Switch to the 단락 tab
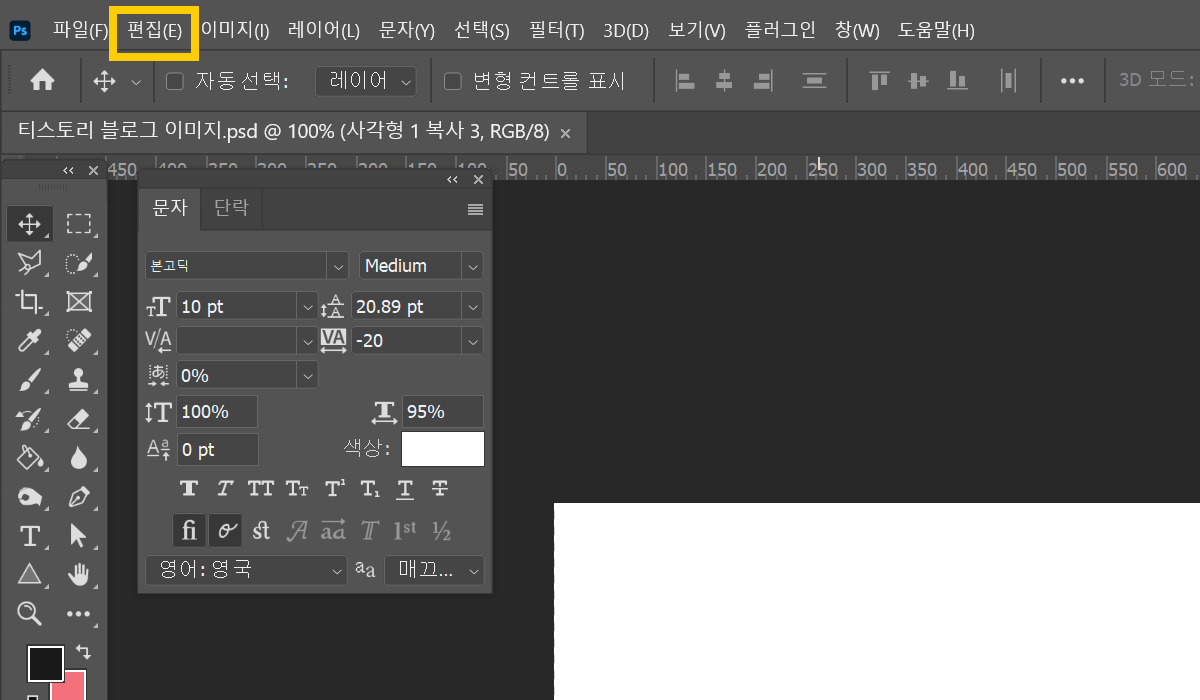The image size is (1200, 700). point(231,208)
